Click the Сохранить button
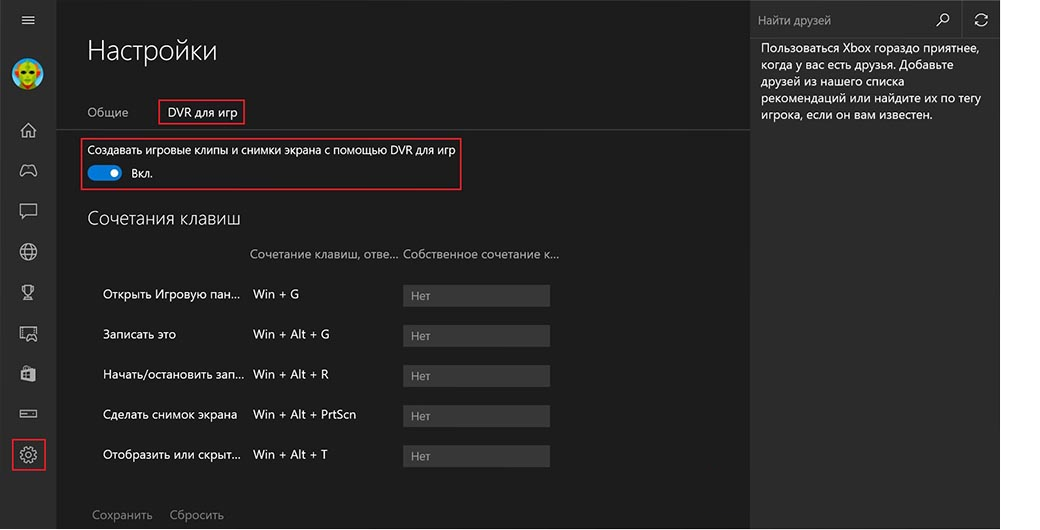 122,515
